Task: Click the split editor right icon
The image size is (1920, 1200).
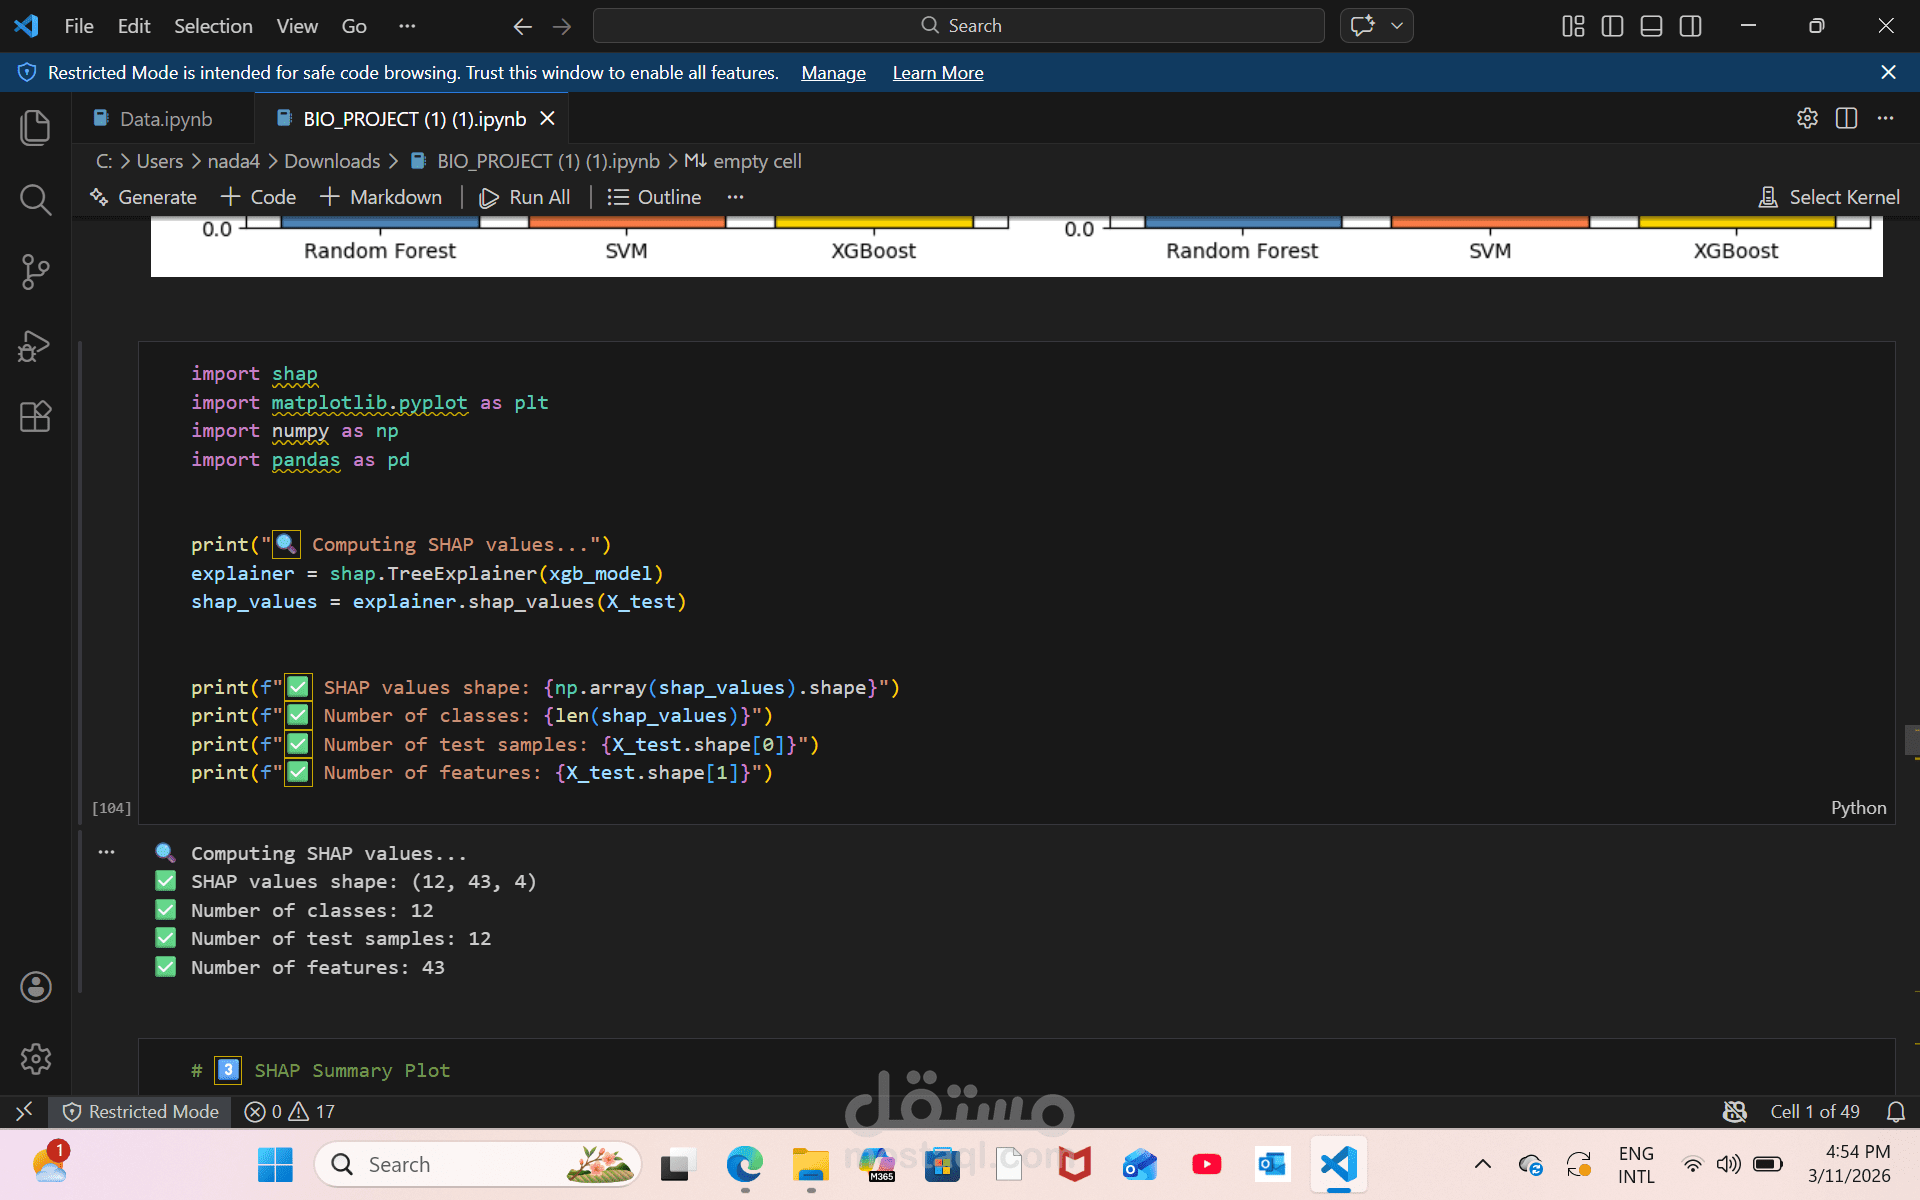Action: 1846,118
